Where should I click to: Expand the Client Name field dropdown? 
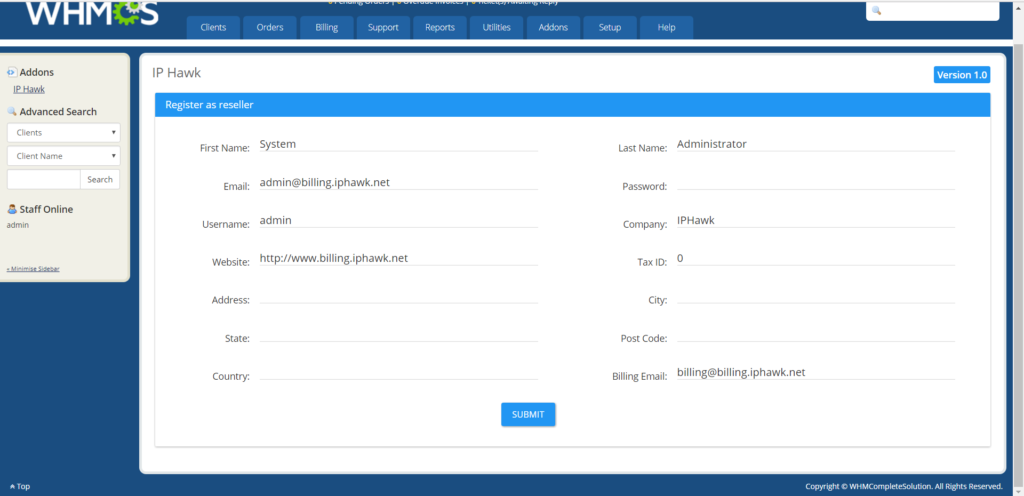point(64,156)
